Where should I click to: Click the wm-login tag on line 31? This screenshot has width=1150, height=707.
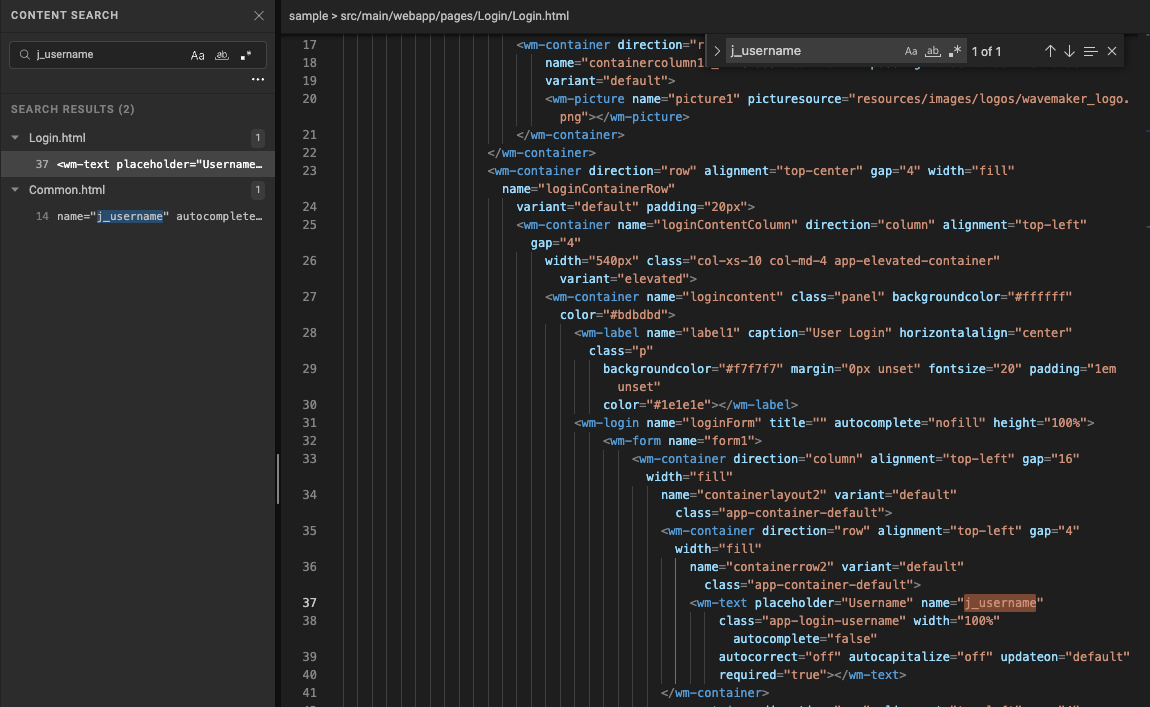pos(609,423)
